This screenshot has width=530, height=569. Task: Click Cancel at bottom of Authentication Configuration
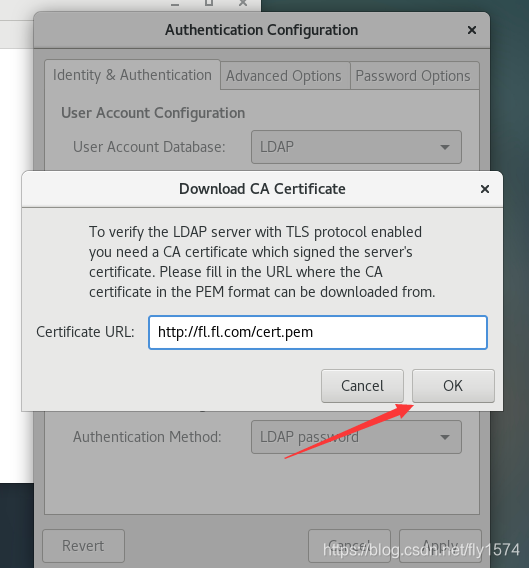[349, 546]
